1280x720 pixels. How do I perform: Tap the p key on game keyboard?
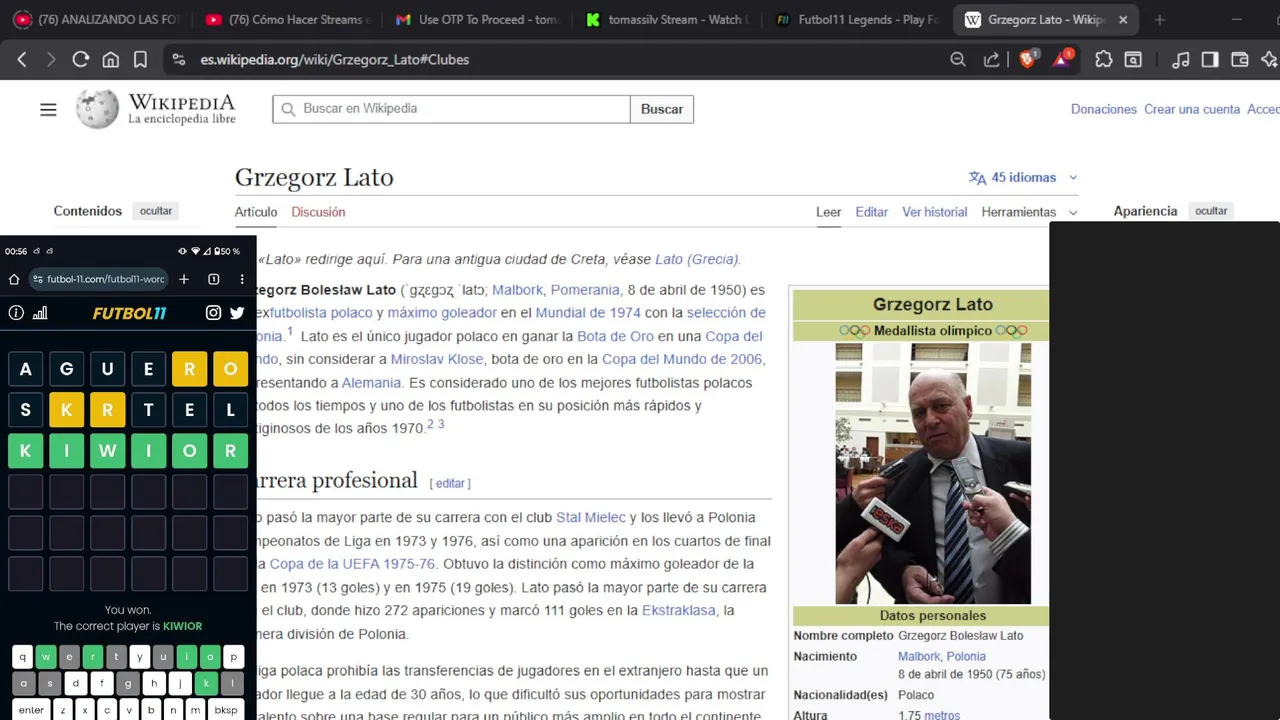click(x=233, y=657)
